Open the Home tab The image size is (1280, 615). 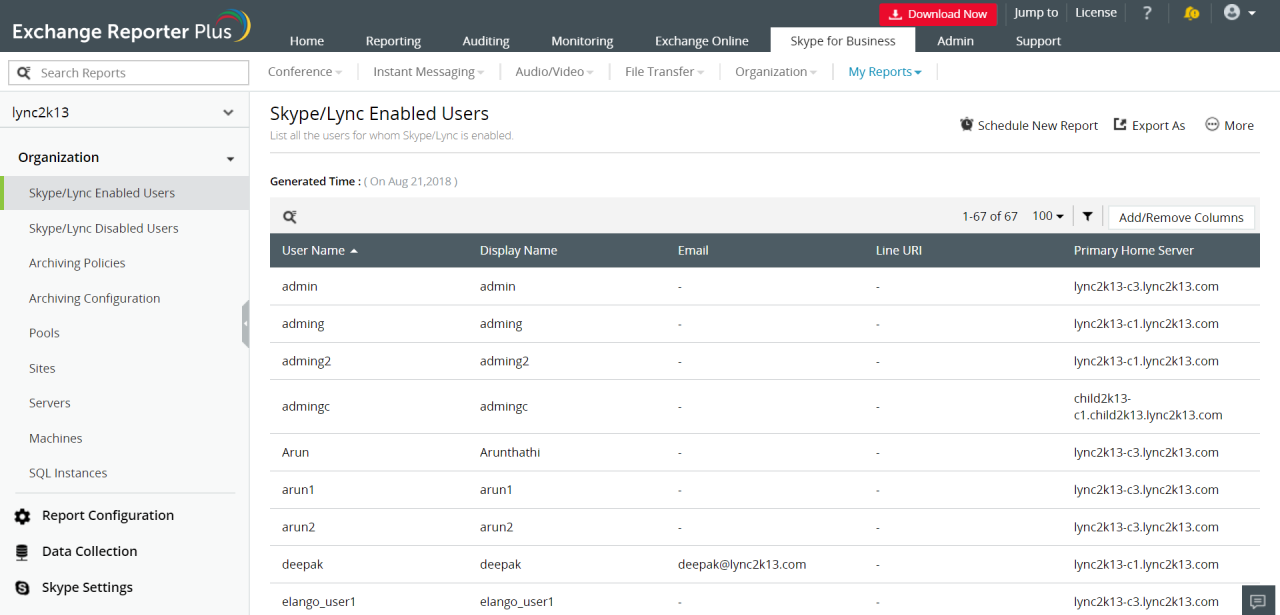tap(307, 41)
